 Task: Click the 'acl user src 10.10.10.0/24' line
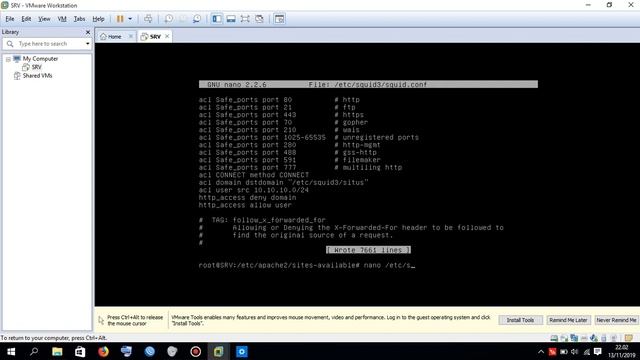pyautogui.click(x=253, y=190)
